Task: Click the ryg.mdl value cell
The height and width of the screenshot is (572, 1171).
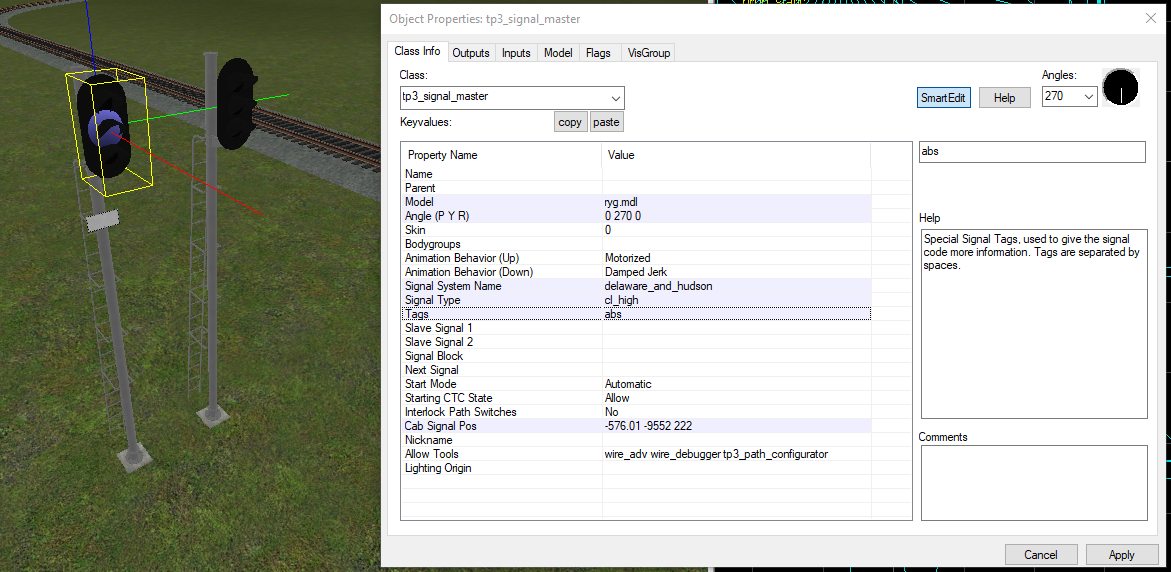Action: click(x=736, y=202)
